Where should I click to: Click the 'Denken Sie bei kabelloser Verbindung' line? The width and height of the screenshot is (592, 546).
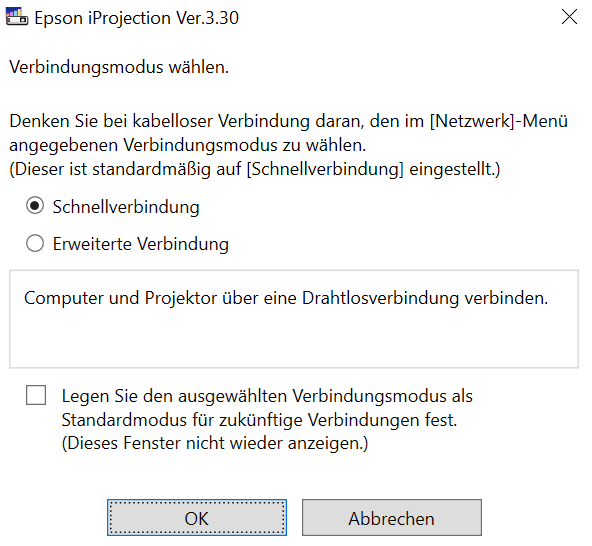[288, 121]
